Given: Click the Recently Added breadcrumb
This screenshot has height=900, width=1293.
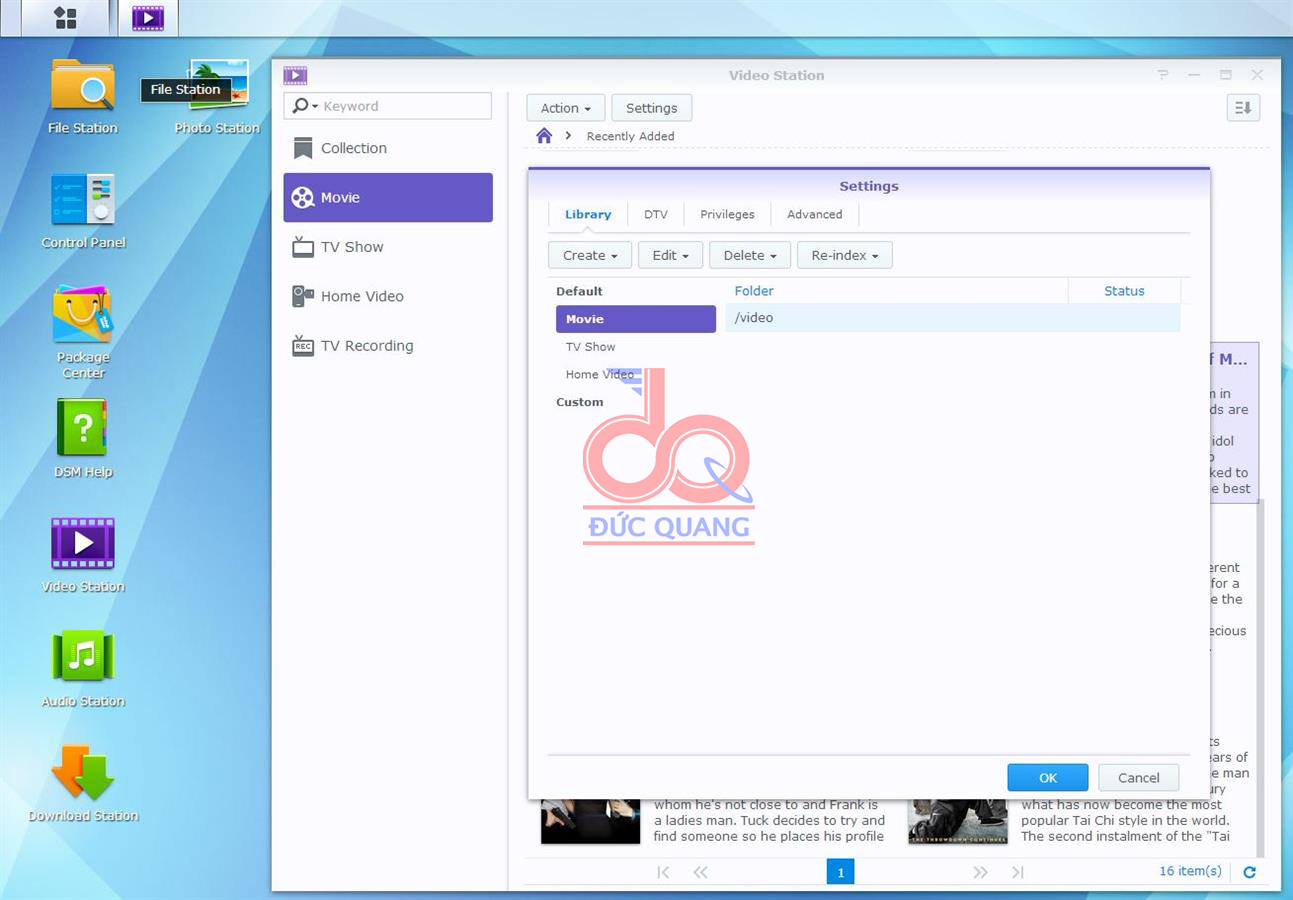Looking at the screenshot, I should coord(630,136).
